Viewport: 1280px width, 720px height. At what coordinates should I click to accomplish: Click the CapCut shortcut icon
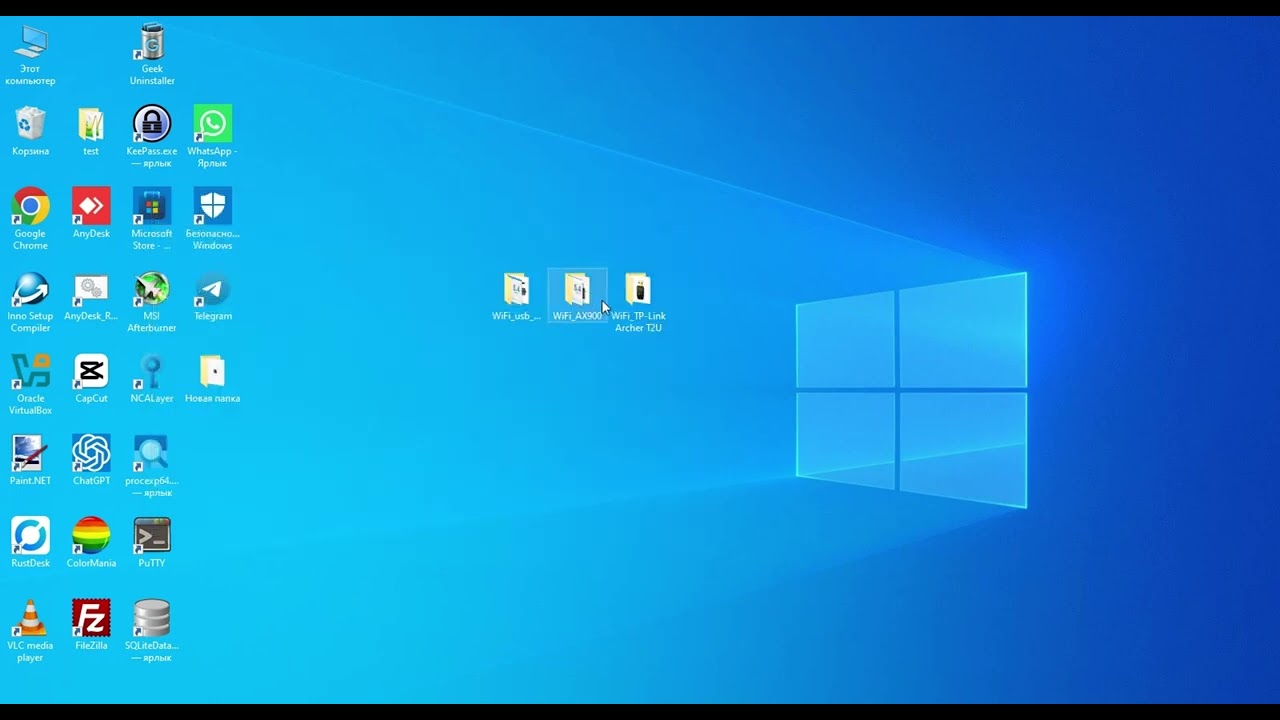91,371
